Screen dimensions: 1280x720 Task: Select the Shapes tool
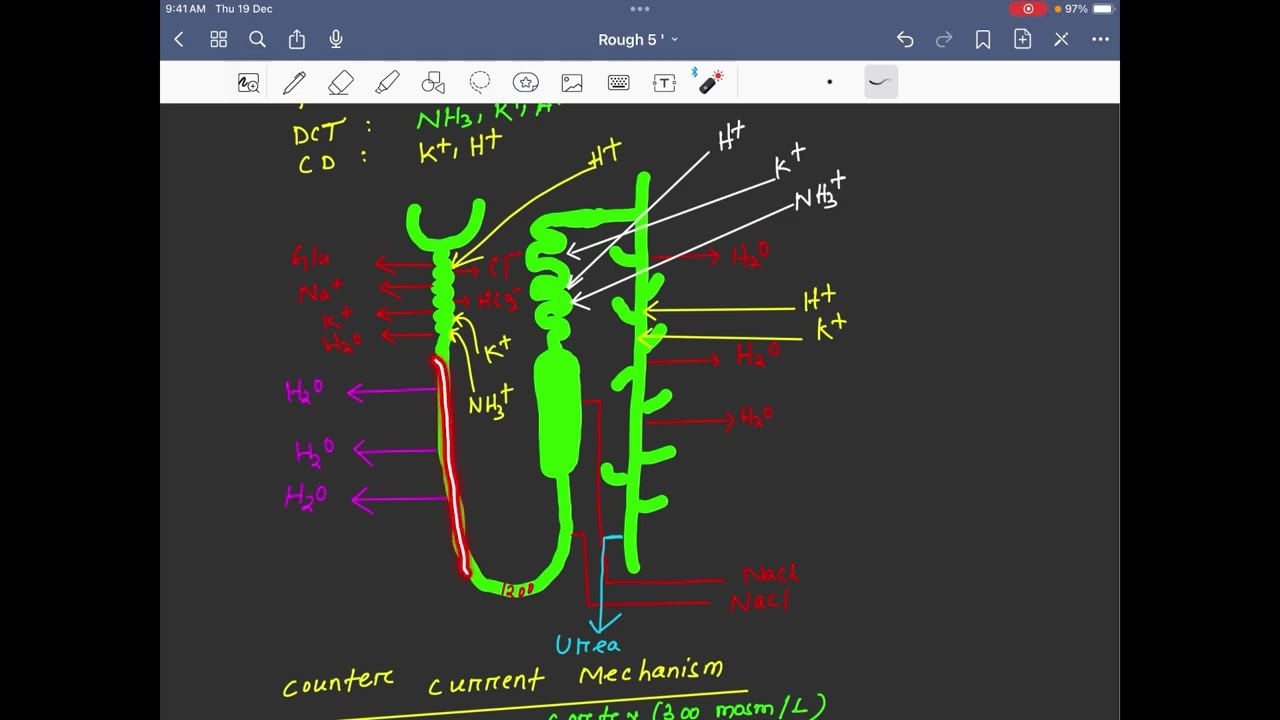[433, 83]
